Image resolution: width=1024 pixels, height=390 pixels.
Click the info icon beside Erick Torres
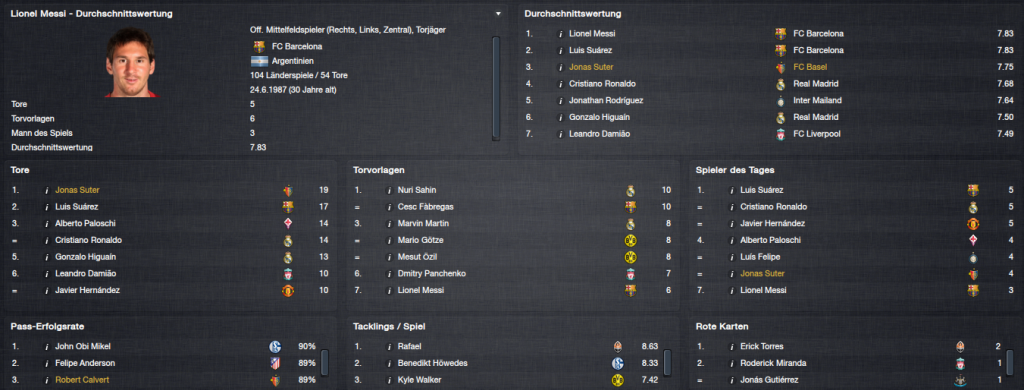731,346
